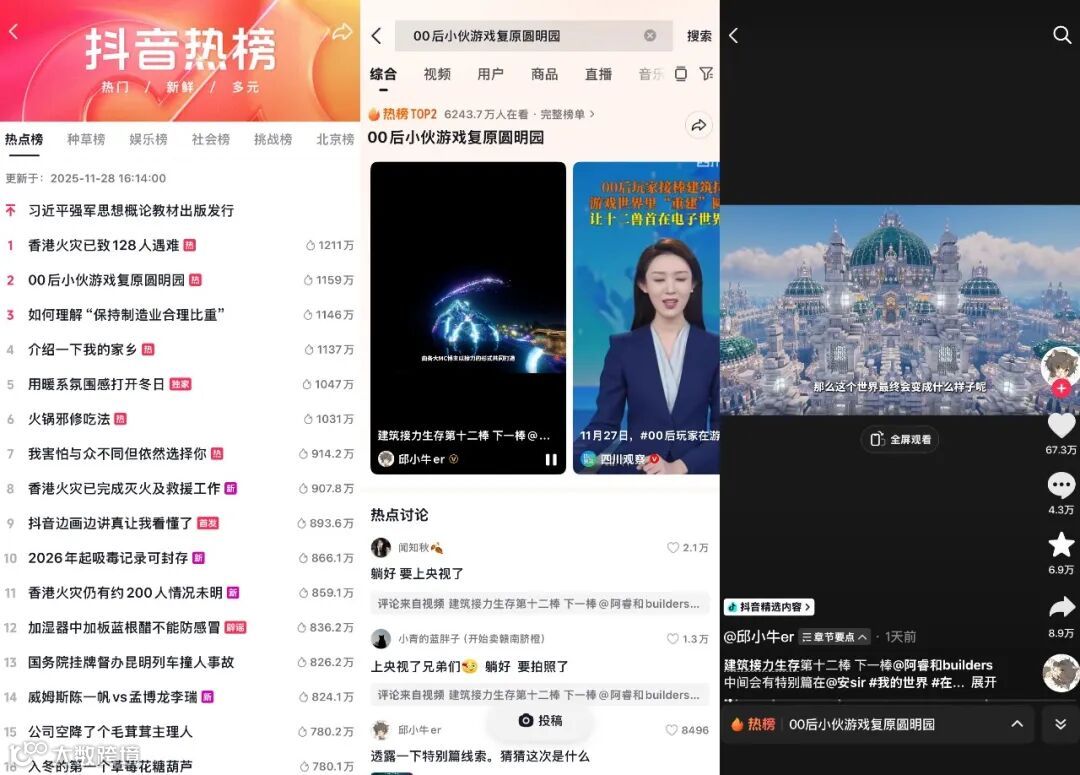Favorite the video with 6.9万 stars

(1061, 545)
